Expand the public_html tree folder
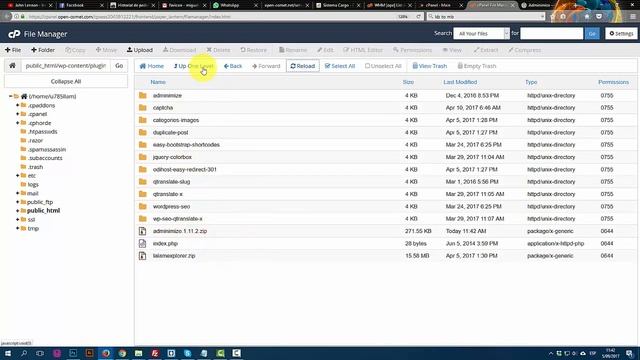 click(x=18, y=211)
